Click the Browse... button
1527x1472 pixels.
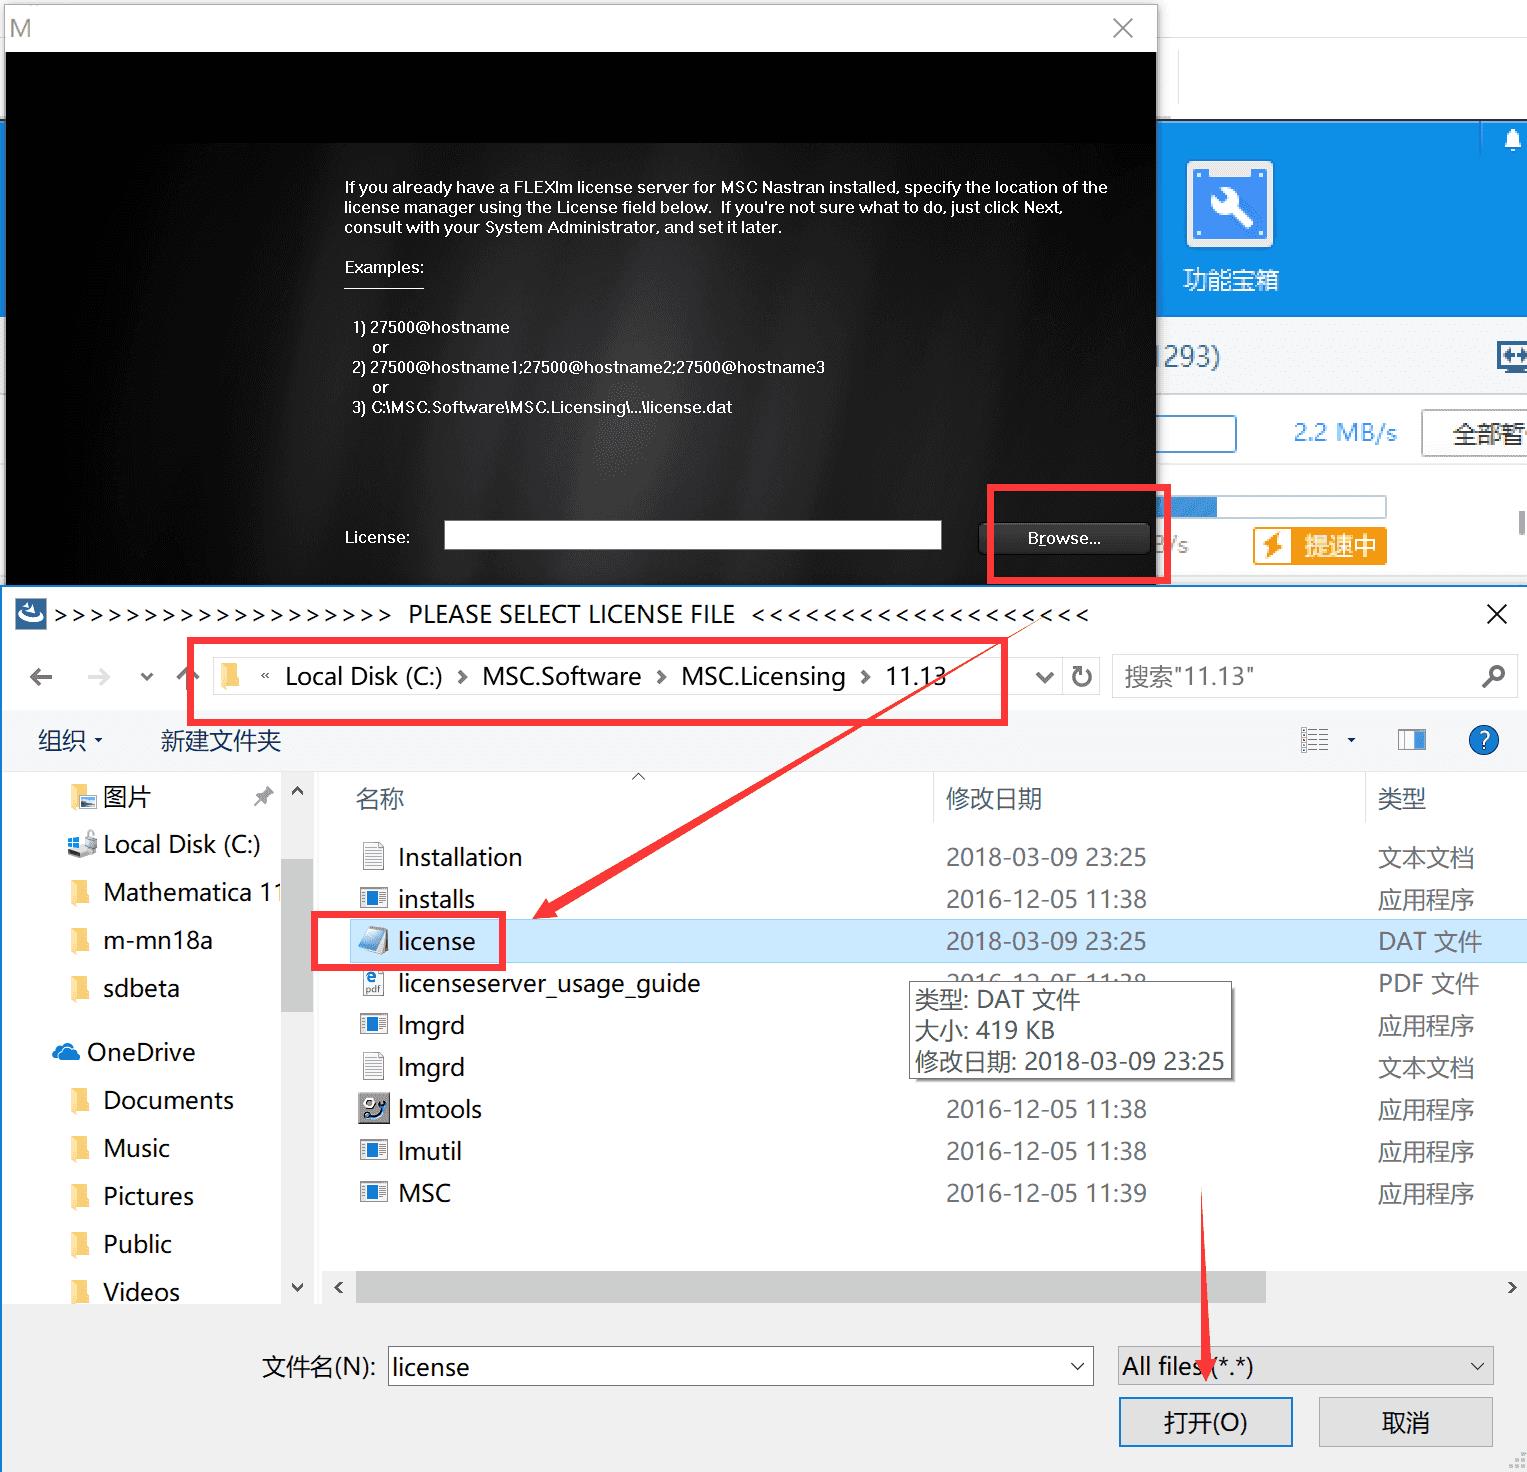[x=1064, y=538]
